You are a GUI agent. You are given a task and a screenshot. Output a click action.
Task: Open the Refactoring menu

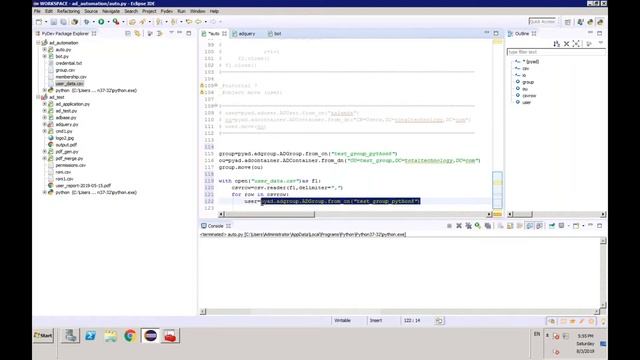68,11
